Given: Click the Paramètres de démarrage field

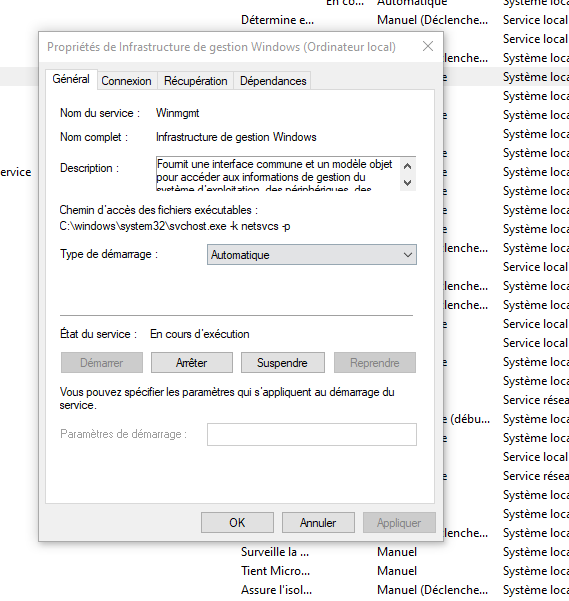Looking at the screenshot, I should (x=312, y=434).
